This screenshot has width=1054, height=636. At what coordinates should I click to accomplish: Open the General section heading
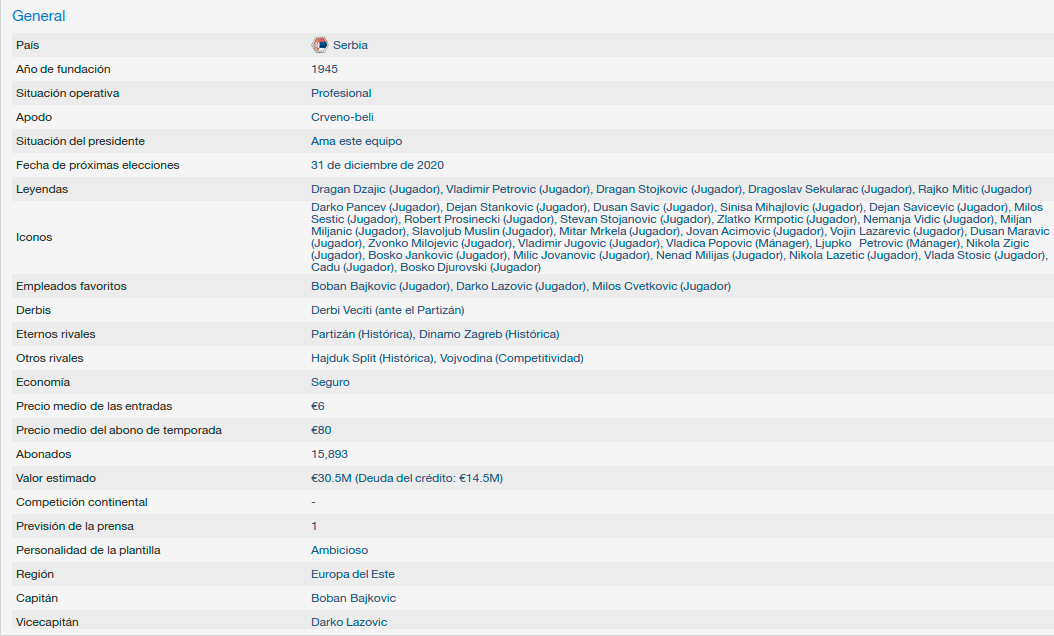39,16
